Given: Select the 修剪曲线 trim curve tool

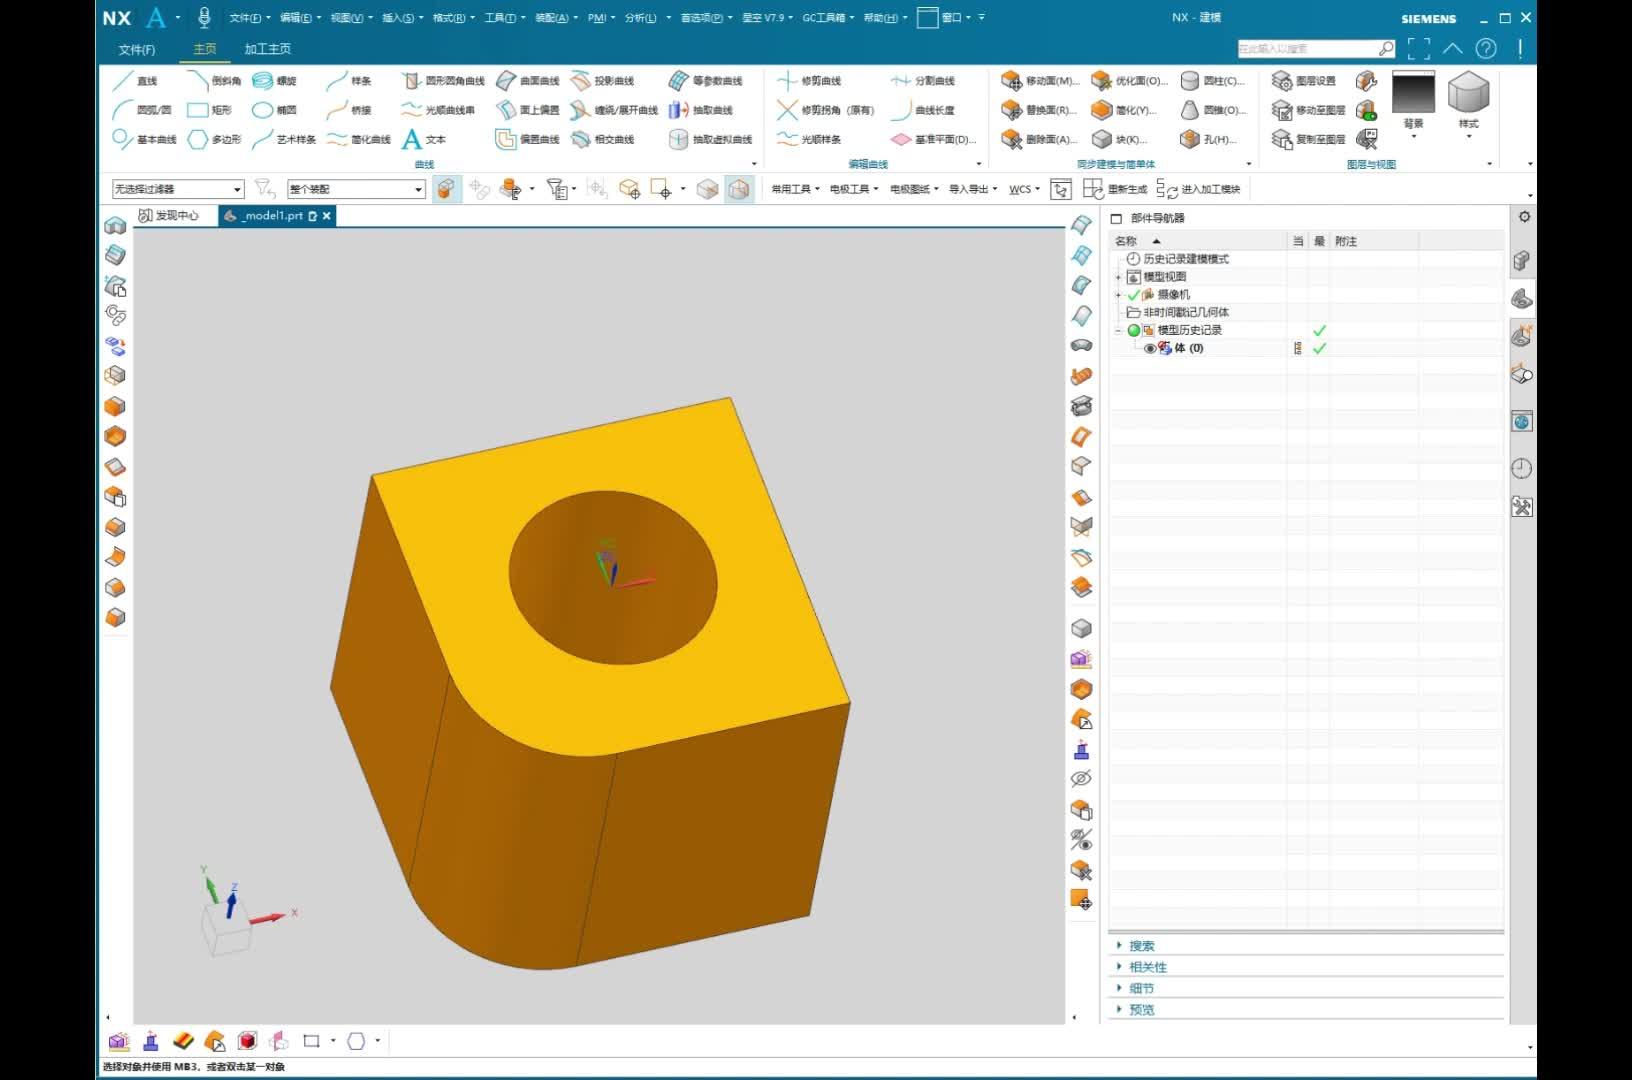Looking at the screenshot, I should pyautogui.click(x=809, y=81).
